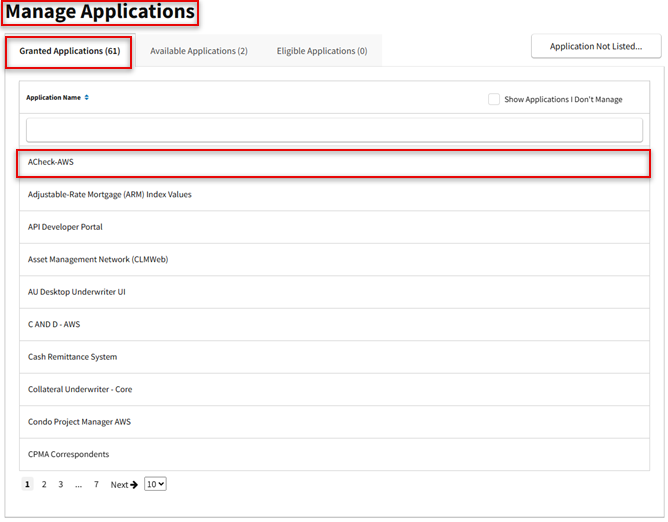This screenshot has height=522, width=668.
Task: Switch to Granted Applications (61) tab
Action: point(69,51)
